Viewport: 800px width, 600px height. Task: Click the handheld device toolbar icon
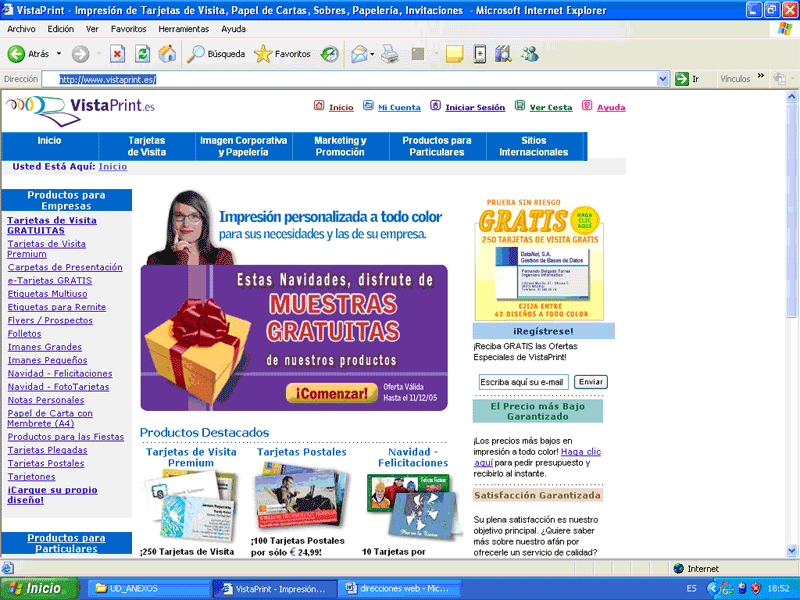(480, 54)
